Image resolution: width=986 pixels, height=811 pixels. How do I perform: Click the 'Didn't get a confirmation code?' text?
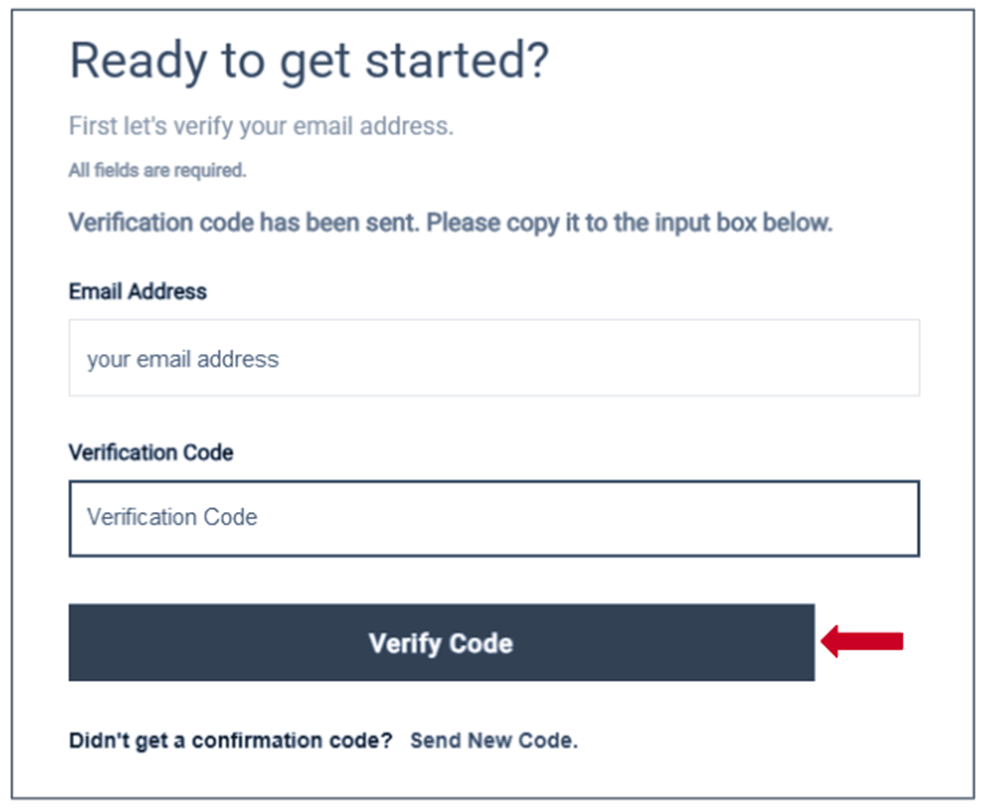pos(230,741)
